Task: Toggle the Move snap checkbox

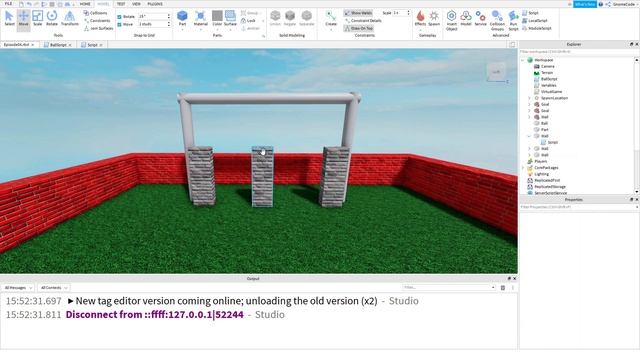Action: point(119,24)
